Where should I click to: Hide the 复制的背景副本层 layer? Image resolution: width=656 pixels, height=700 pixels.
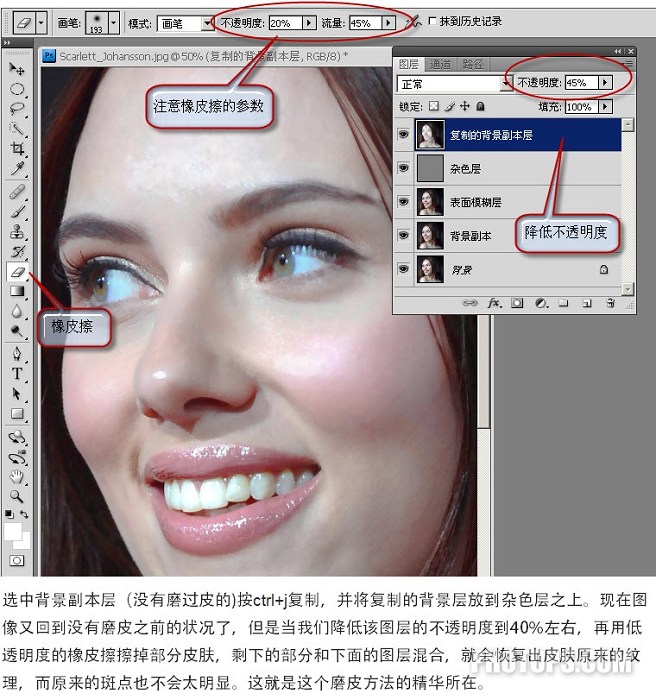click(403, 134)
